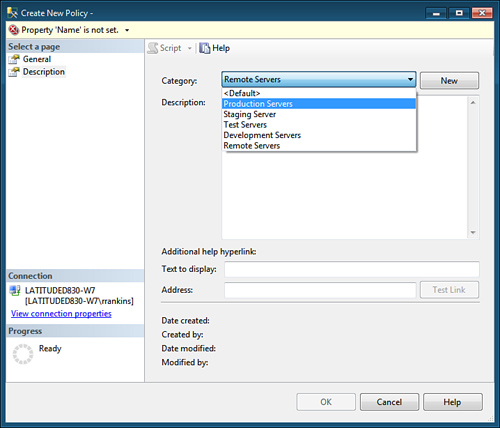Collapse the Category combo box arrow
The height and width of the screenshot is (428, 500).
tap(410, 80)
